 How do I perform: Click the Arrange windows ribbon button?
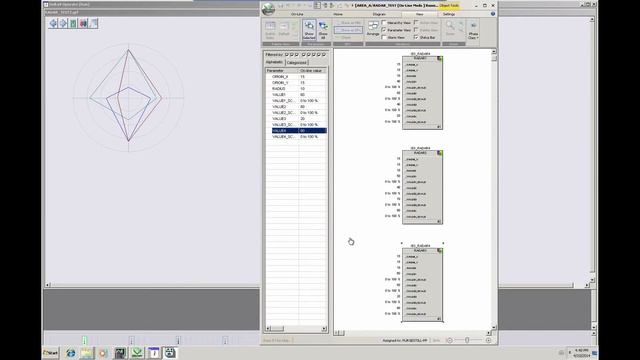coord(373,29)
